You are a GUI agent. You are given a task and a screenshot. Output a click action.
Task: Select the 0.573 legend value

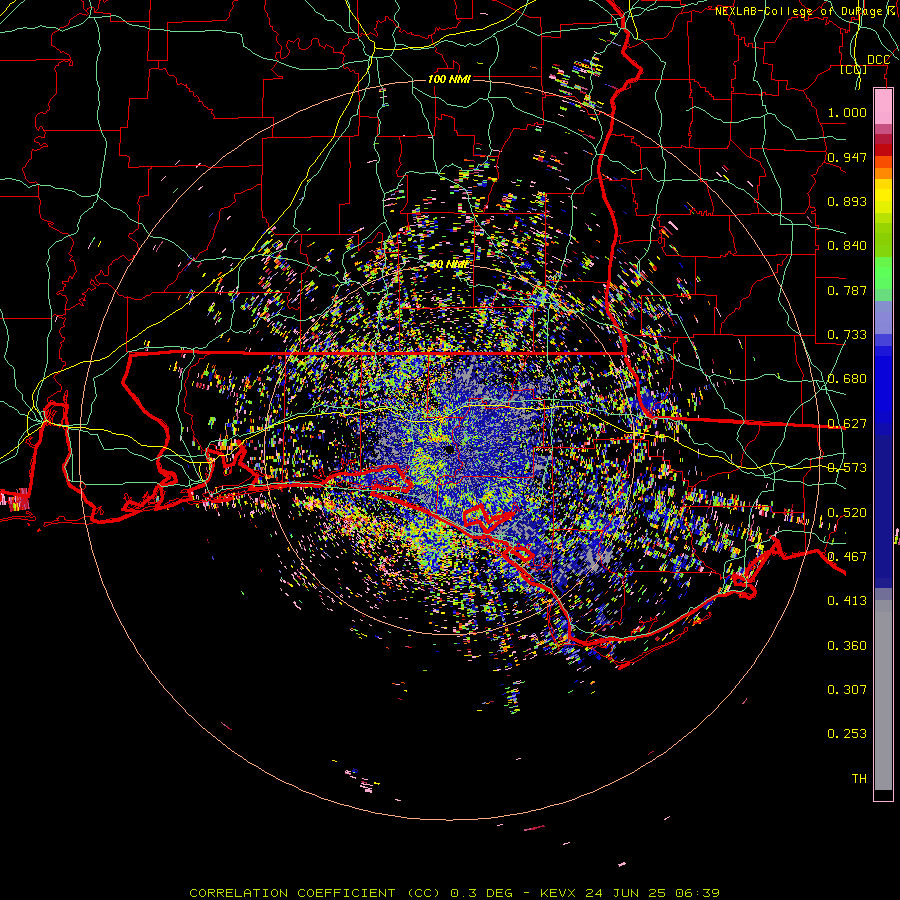(847, 468)
